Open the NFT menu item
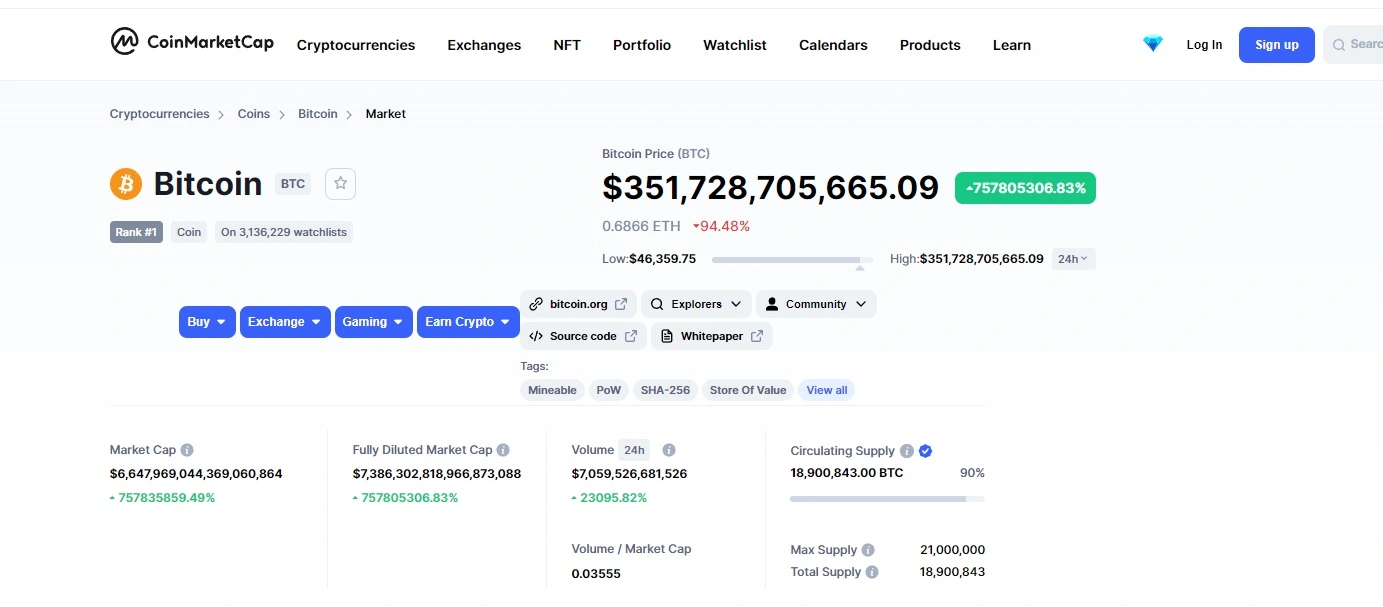1383x607 pixels. 567,45
